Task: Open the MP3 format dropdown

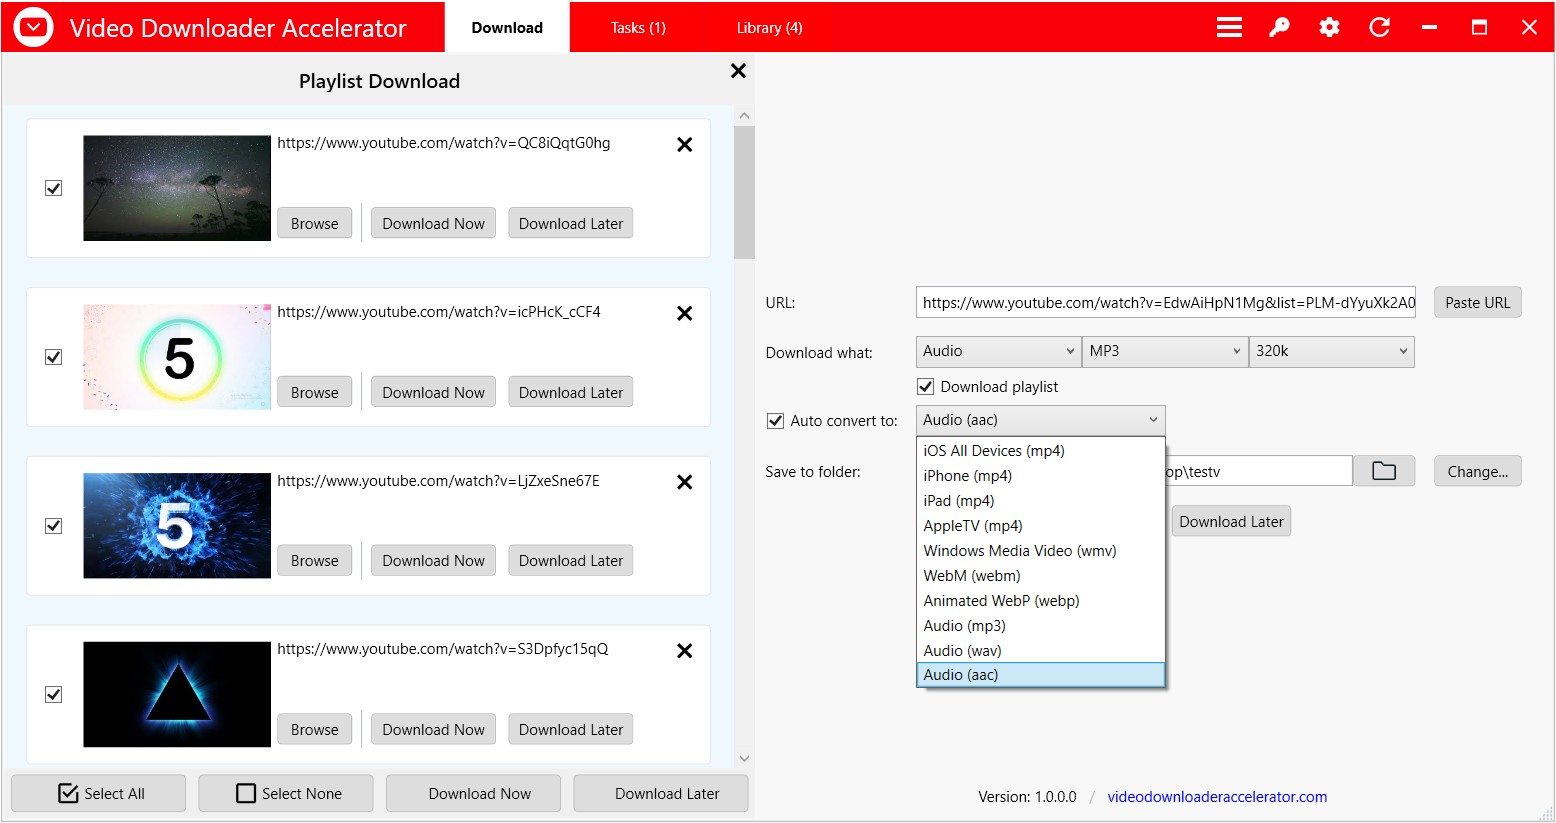Action: coord(1164,351)
